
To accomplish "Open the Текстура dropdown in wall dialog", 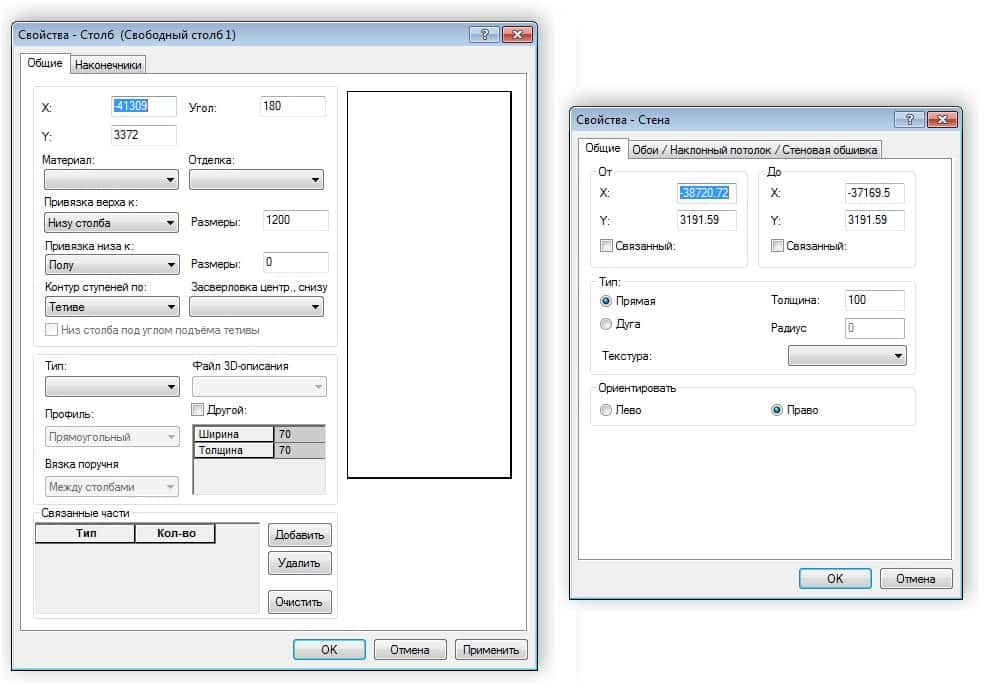I will tap(846, 356).
